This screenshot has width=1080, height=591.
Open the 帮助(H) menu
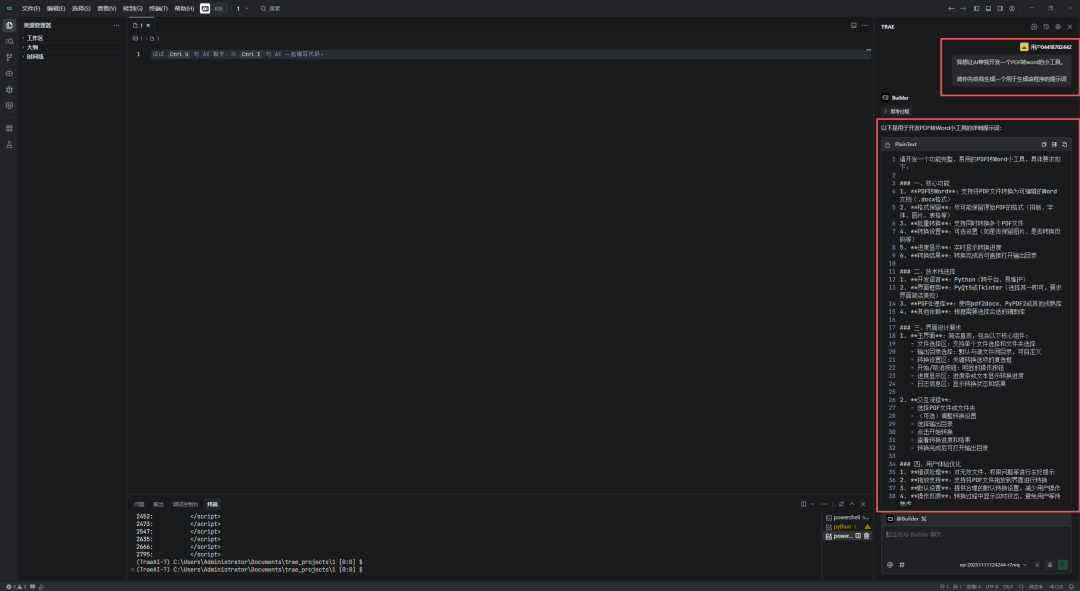coord(184,8)
